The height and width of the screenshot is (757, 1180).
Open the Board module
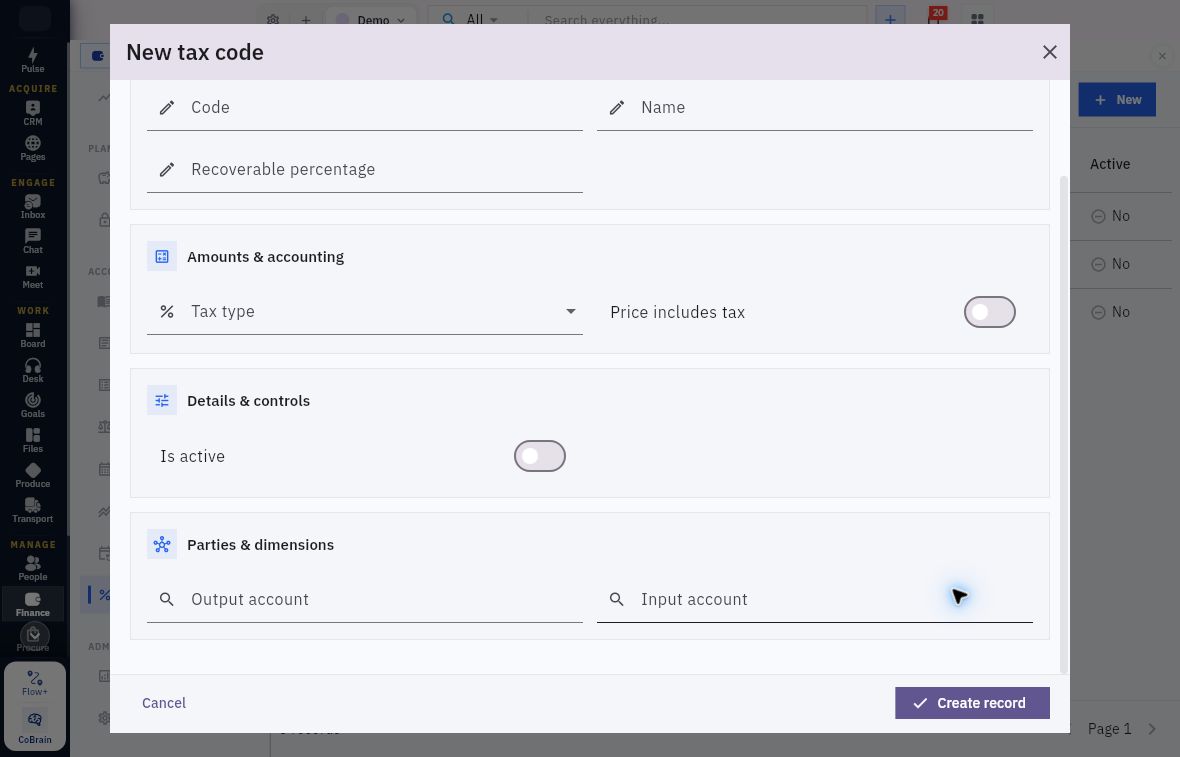coord(32,336)
